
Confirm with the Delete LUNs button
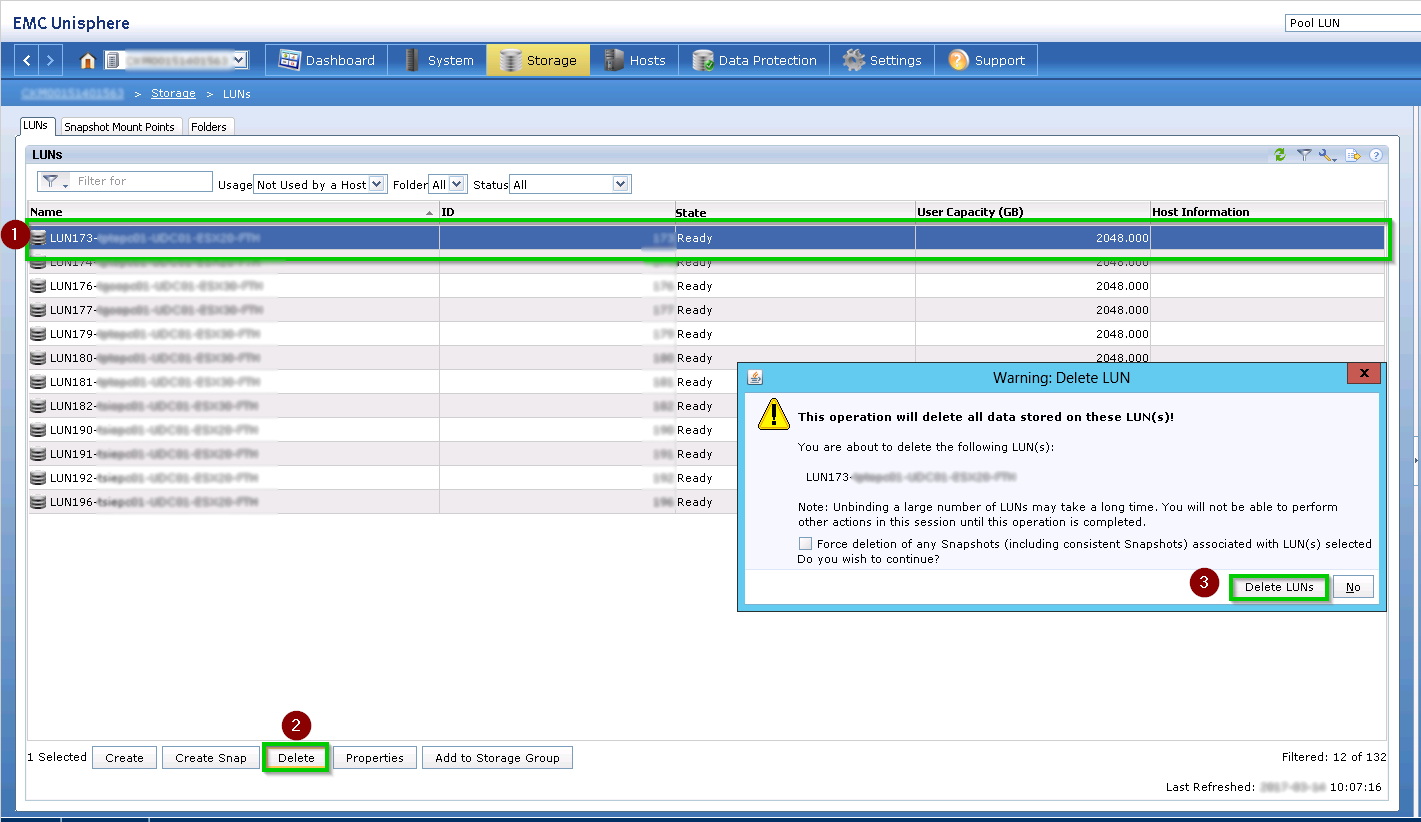[x=1279, y=587]
